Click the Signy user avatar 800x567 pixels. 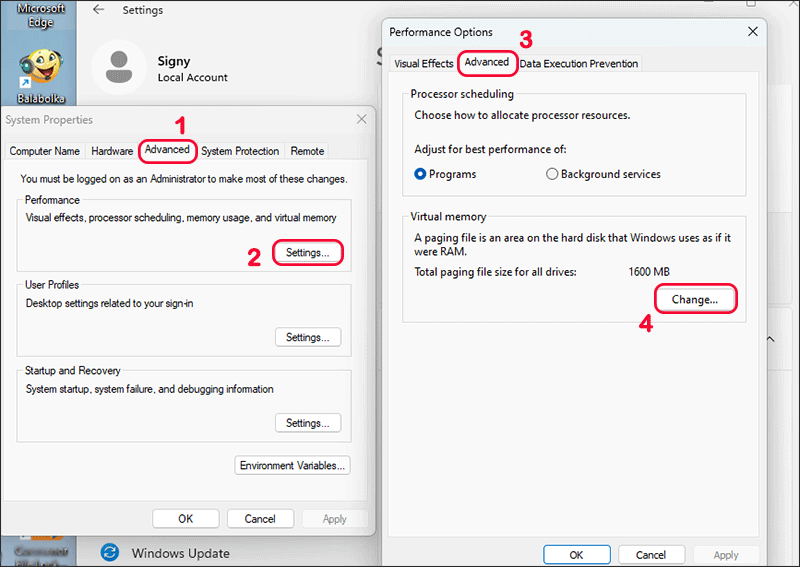(x=118, y=67)
